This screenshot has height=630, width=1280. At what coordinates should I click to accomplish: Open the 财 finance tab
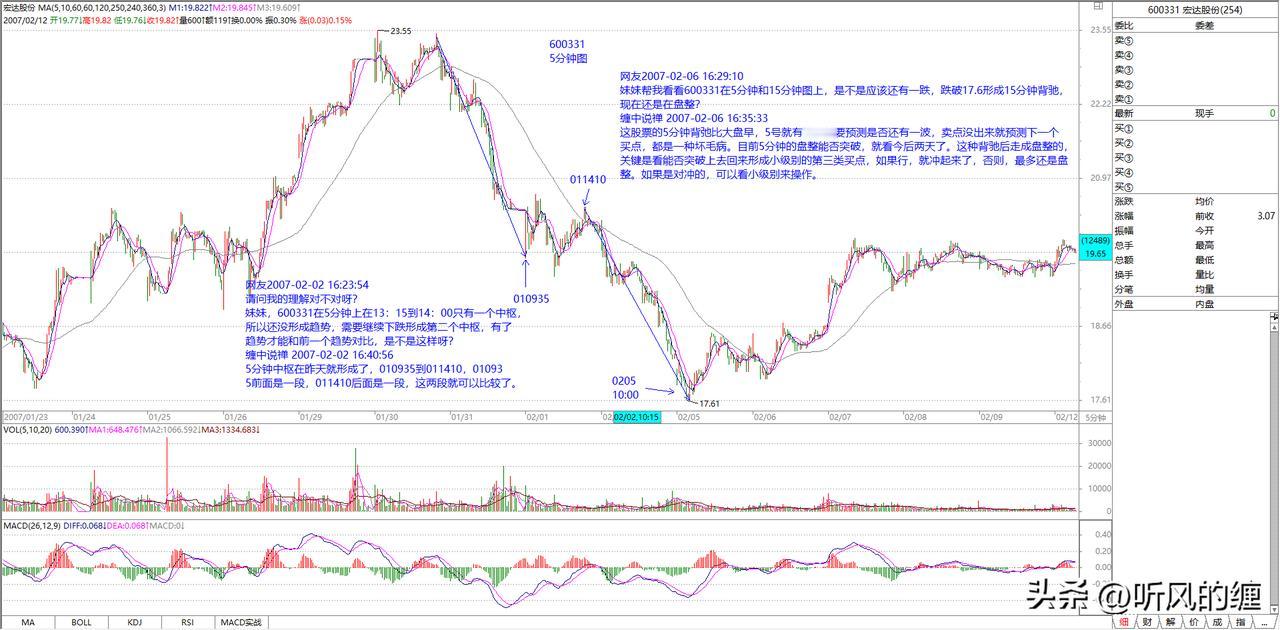click(x=1147, y=621)
